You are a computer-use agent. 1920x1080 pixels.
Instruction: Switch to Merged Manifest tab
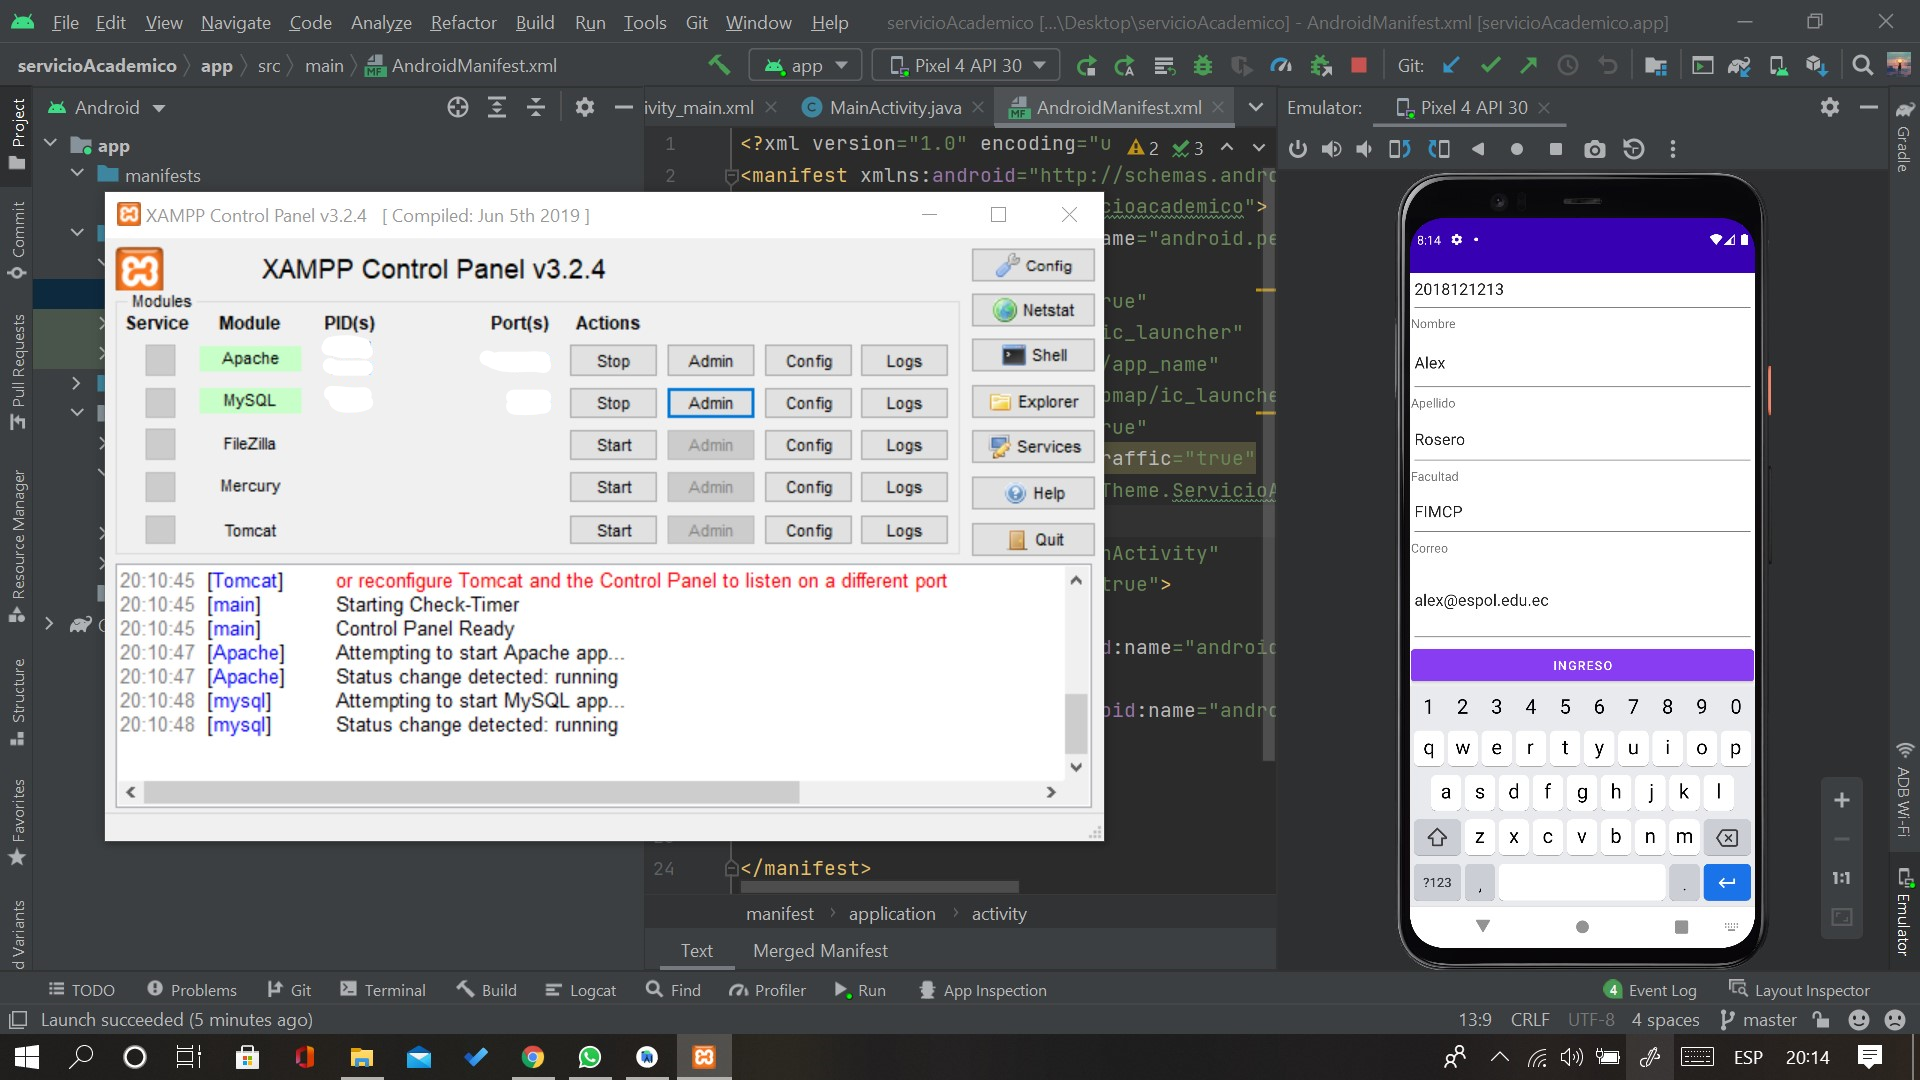(820, 950)
